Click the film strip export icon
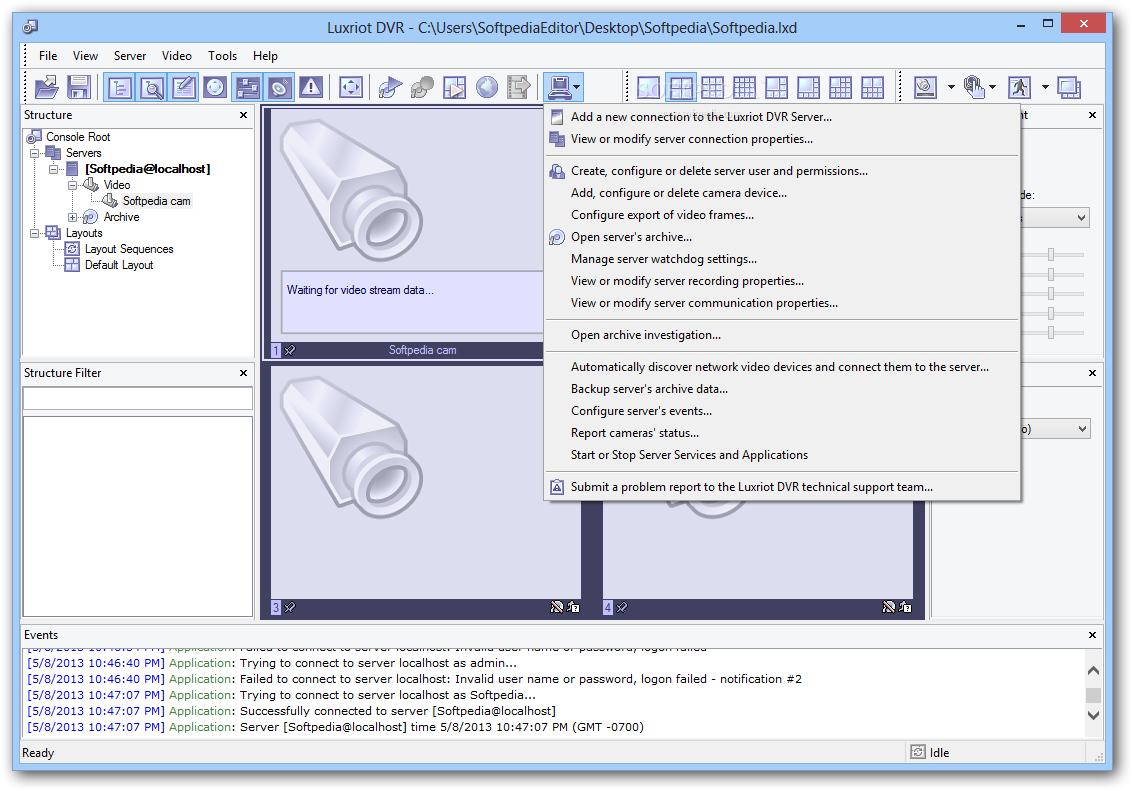The image size is (1133, 791). (x=519, y=87)
